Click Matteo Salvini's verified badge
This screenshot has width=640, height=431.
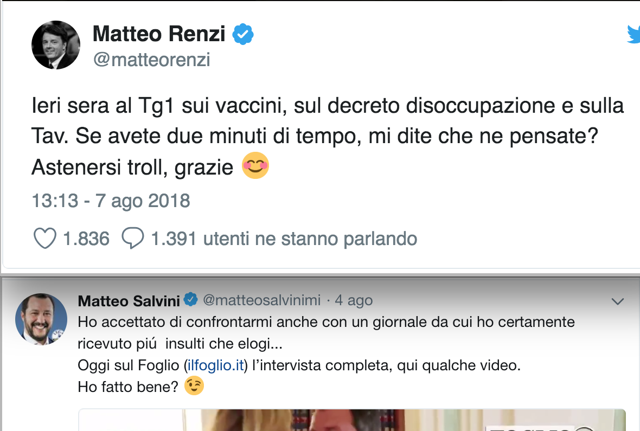coord(190,300)
